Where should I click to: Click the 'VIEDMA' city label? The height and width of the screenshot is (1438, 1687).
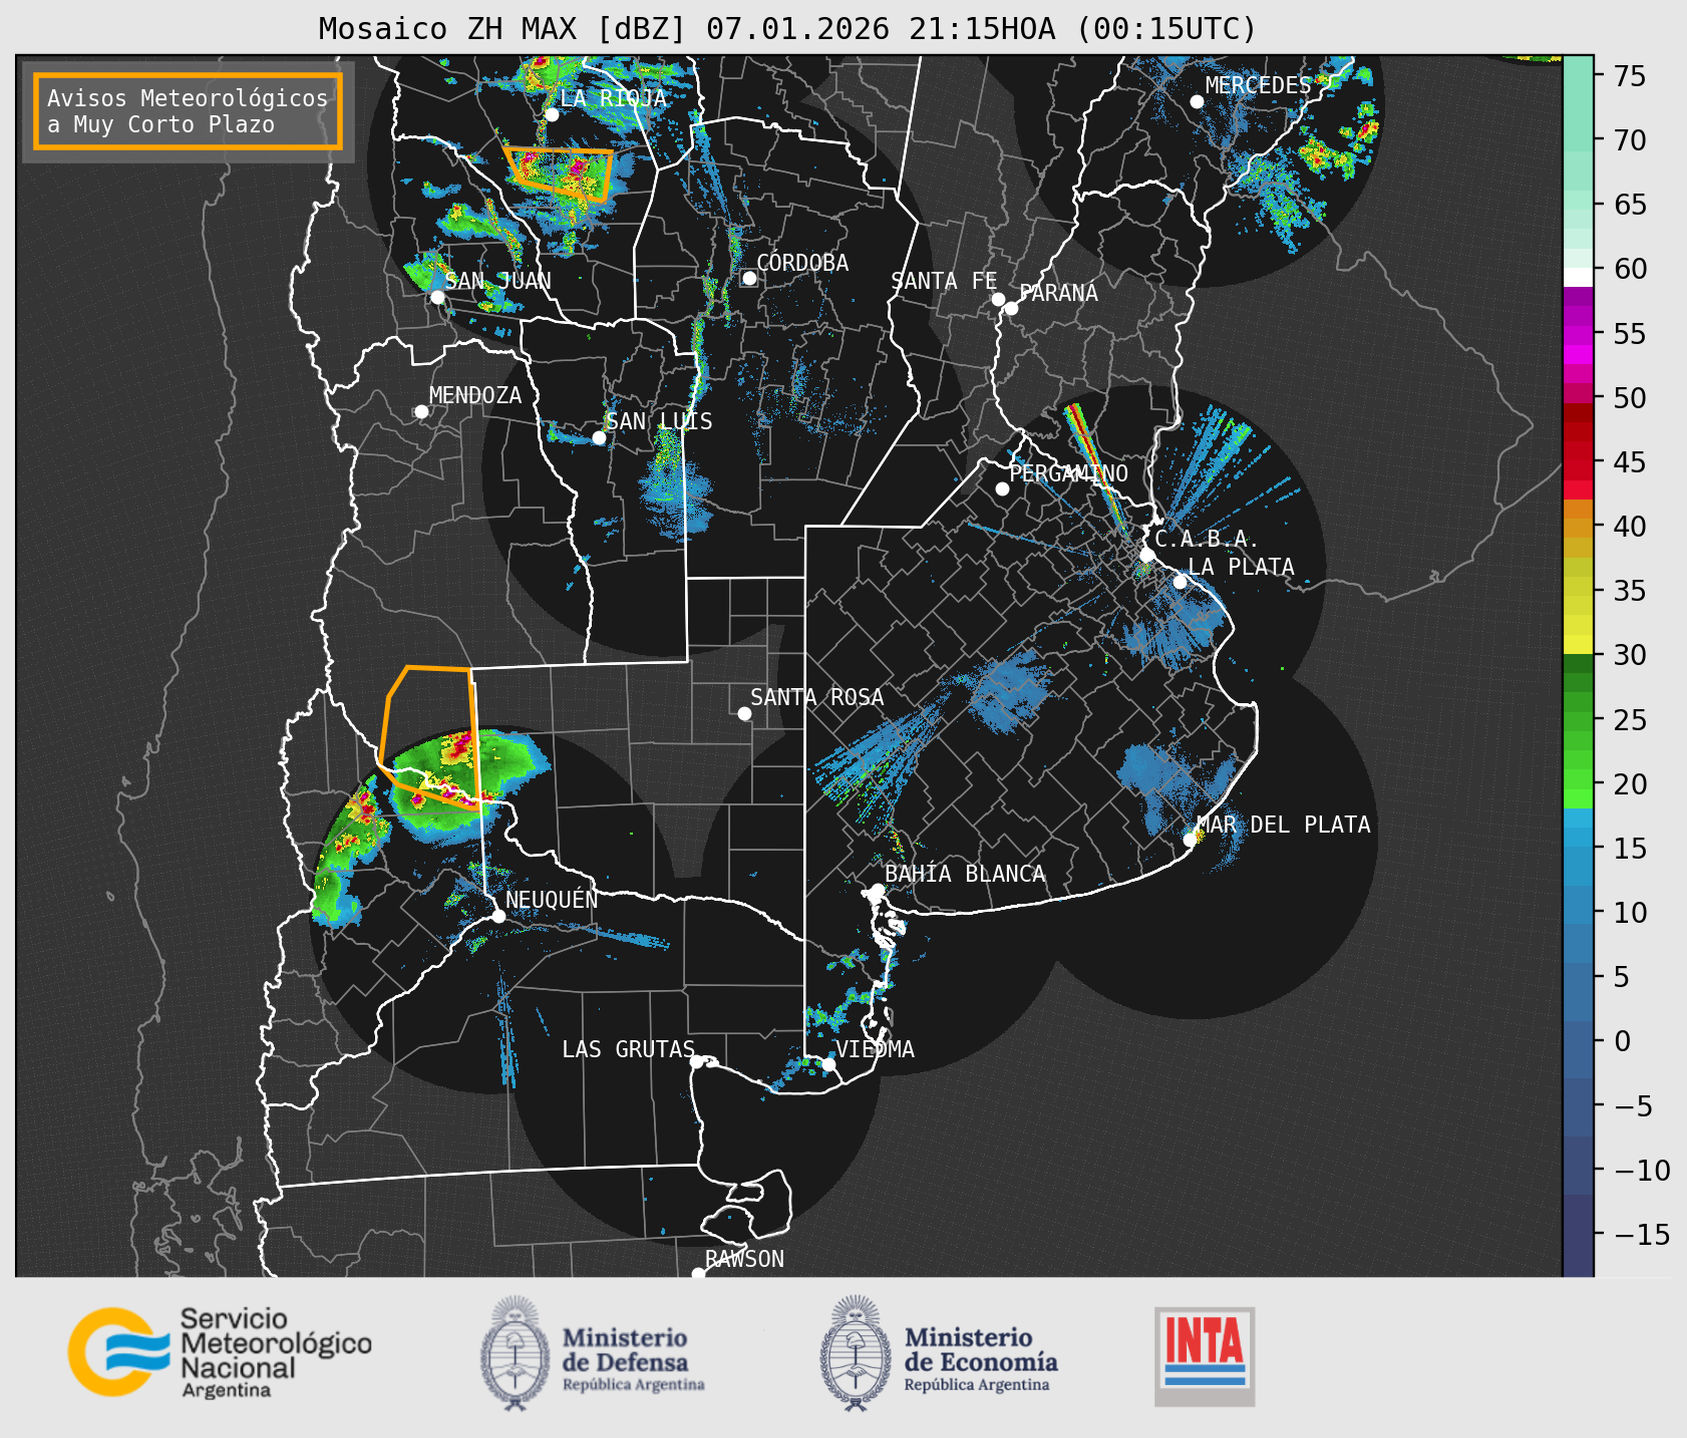click(x=875, y=1049)
